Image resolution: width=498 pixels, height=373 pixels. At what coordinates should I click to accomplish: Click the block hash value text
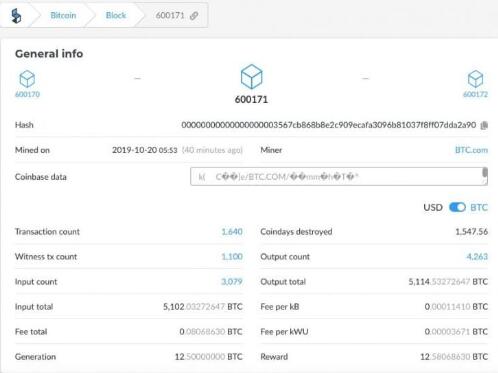coord(329,125)
